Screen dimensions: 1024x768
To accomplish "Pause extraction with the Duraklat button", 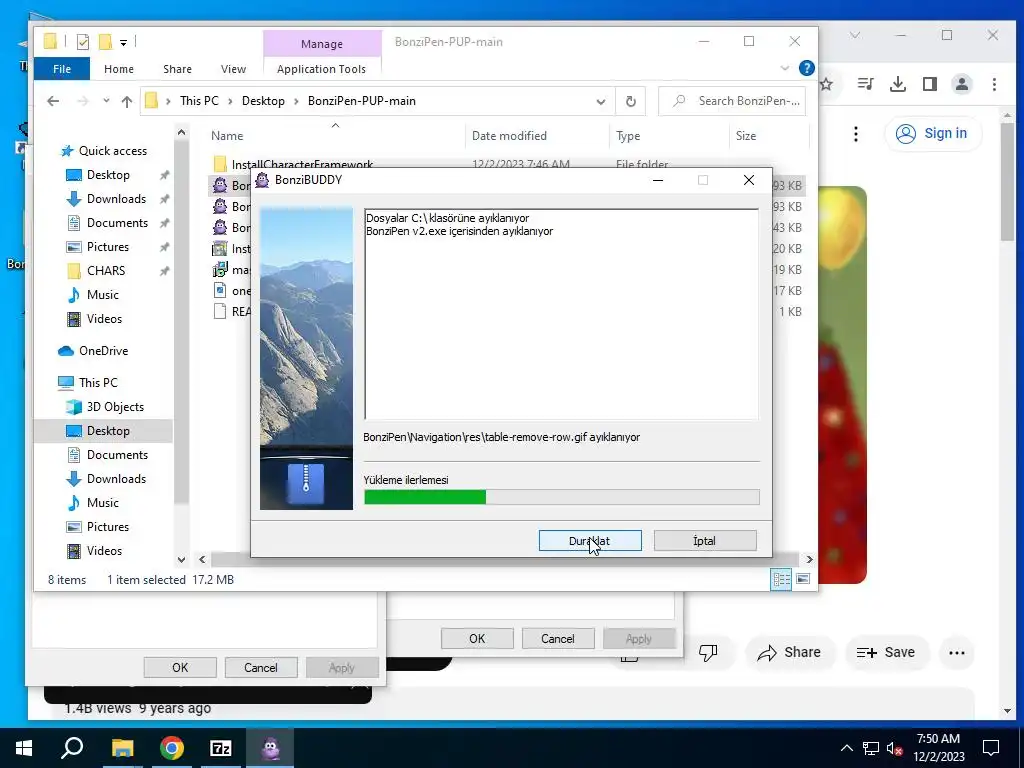I will pos(590,541).
